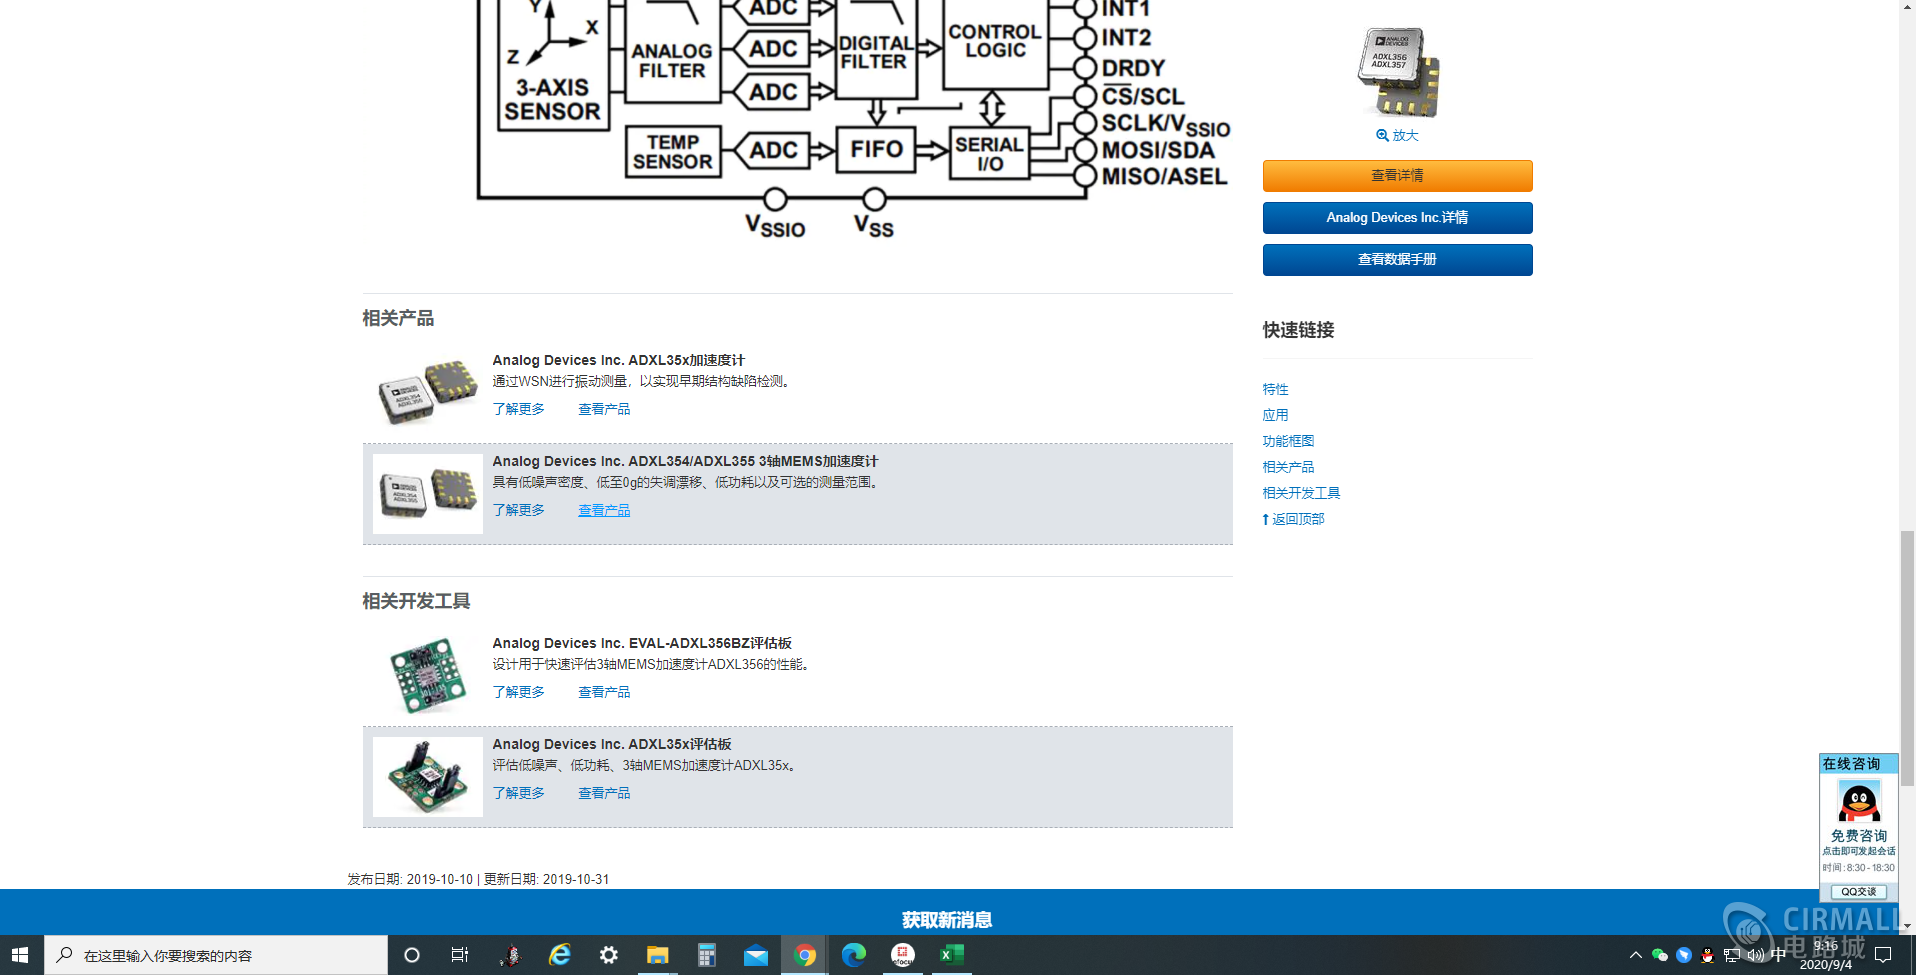Open the notification center icon

coord(1883,955)
